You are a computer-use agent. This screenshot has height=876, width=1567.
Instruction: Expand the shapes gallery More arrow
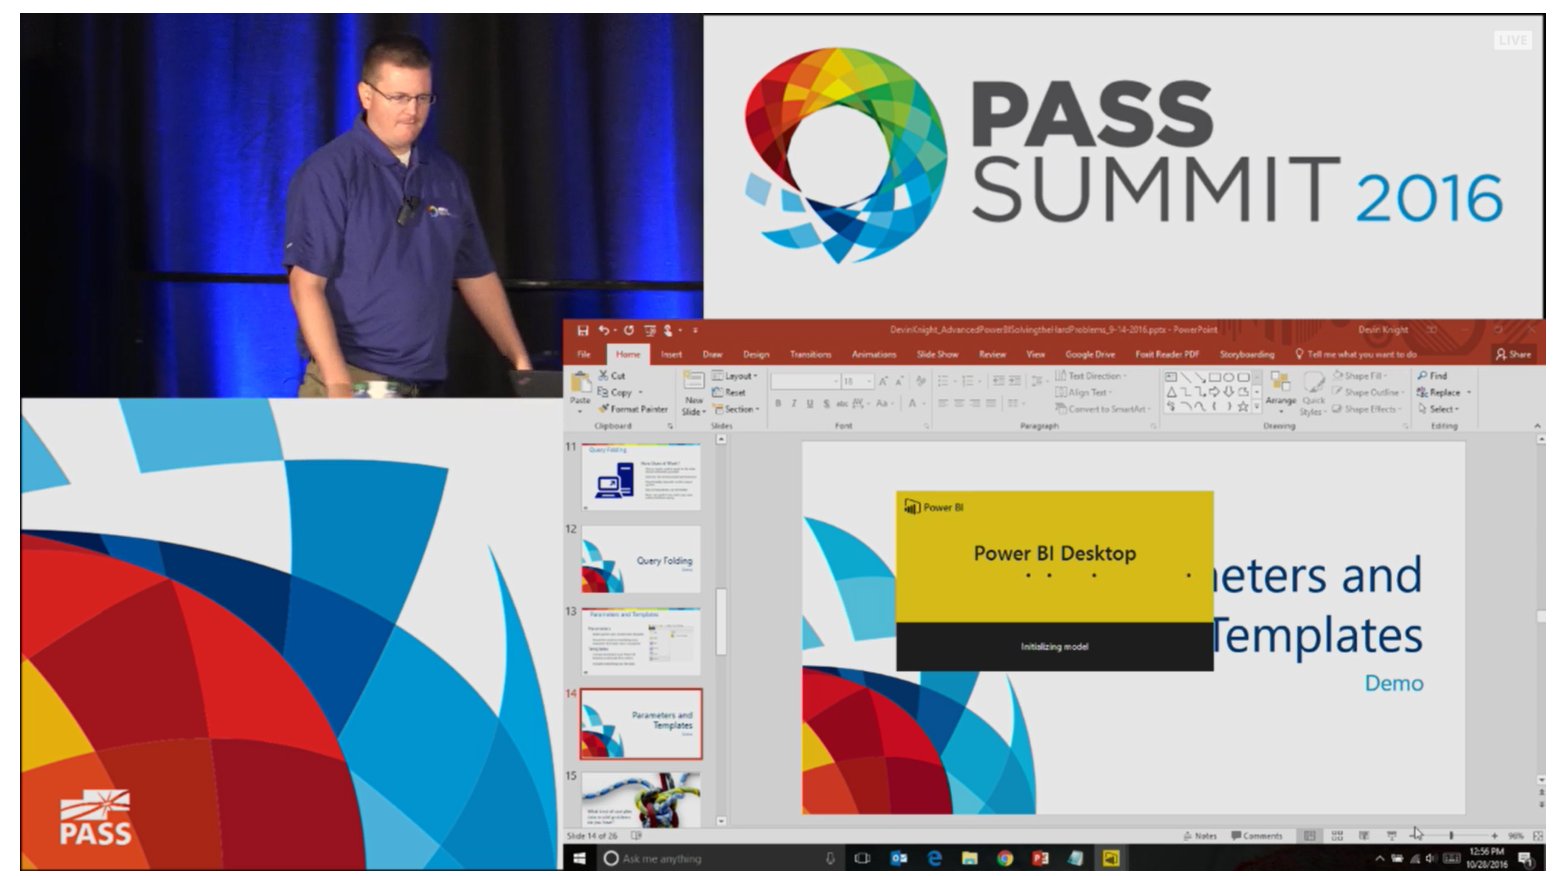(1256, 407)
